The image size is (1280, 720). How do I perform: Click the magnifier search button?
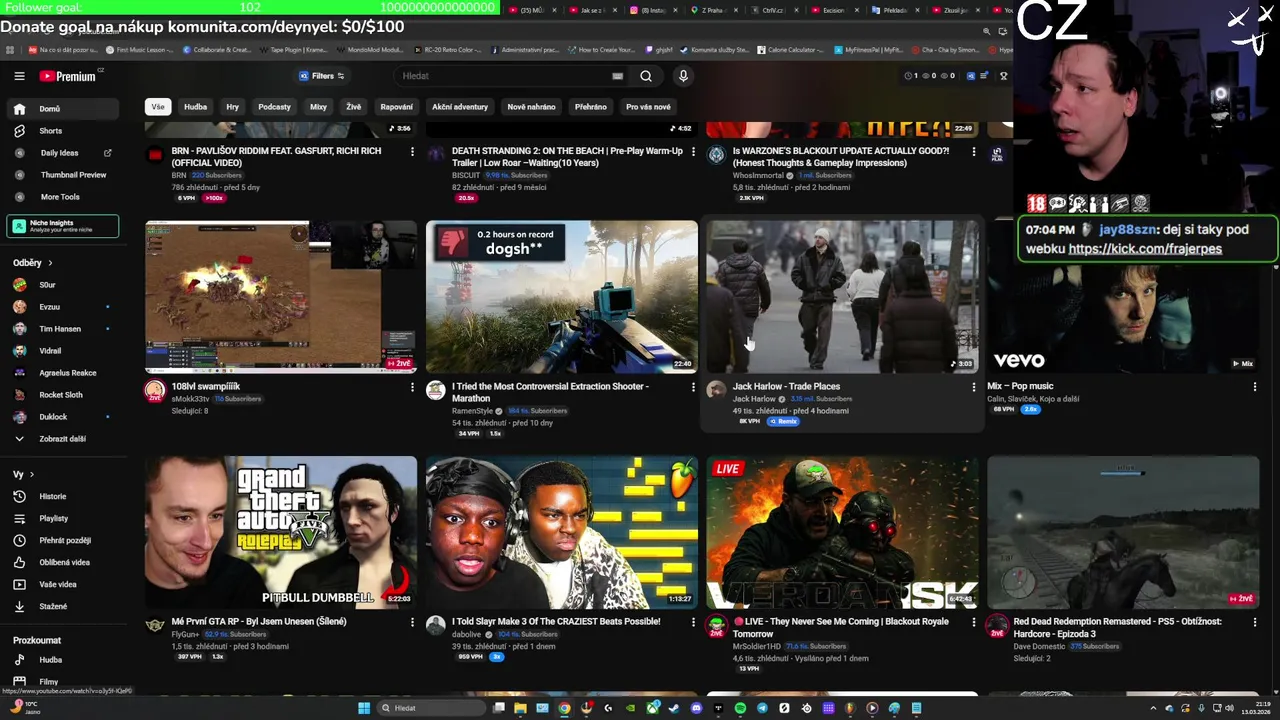pyautogui.click(x=646, y=76)
